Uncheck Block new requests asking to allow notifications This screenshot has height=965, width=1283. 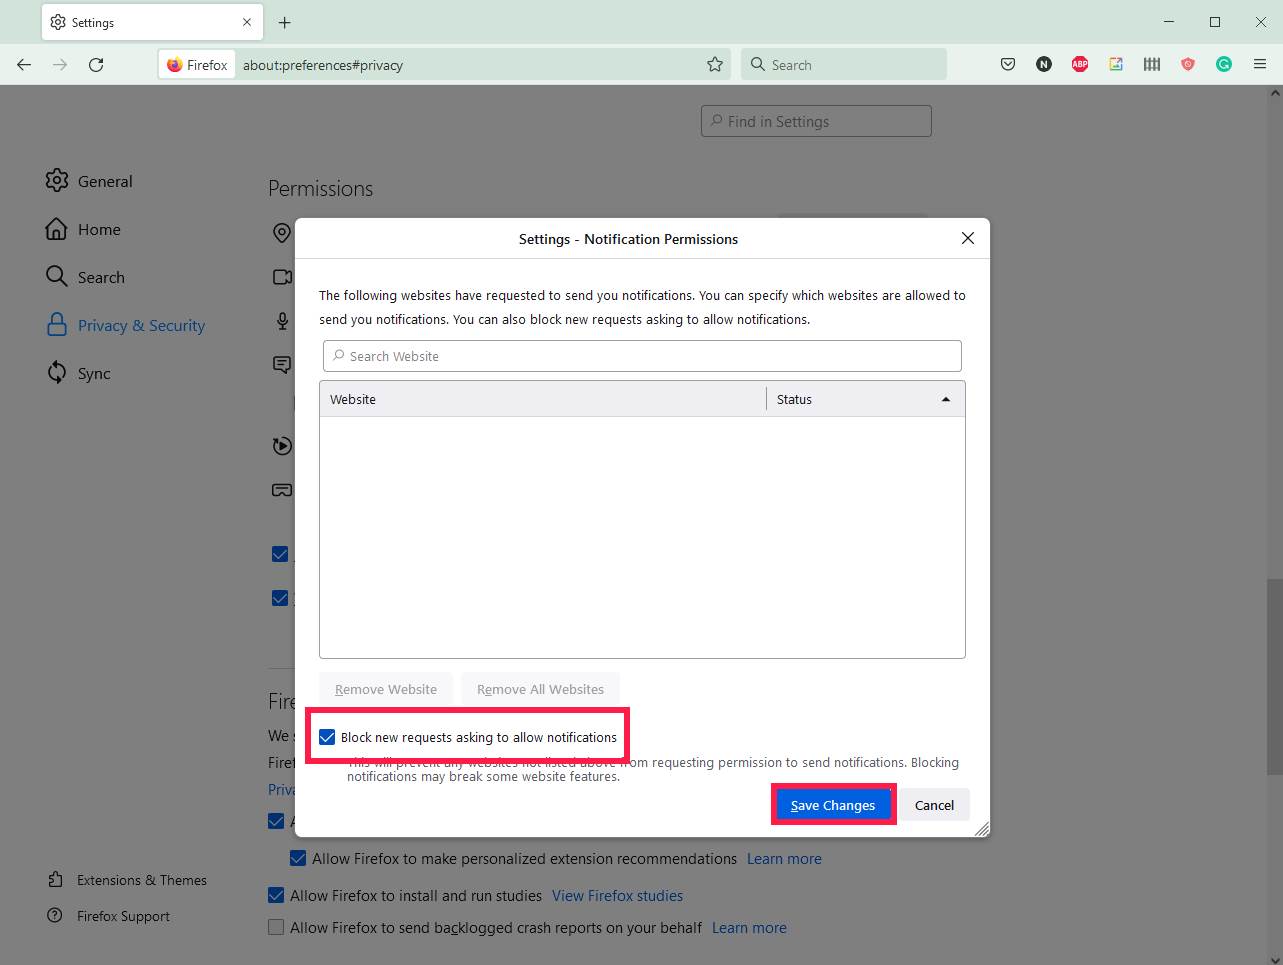(x=327, y=737)
